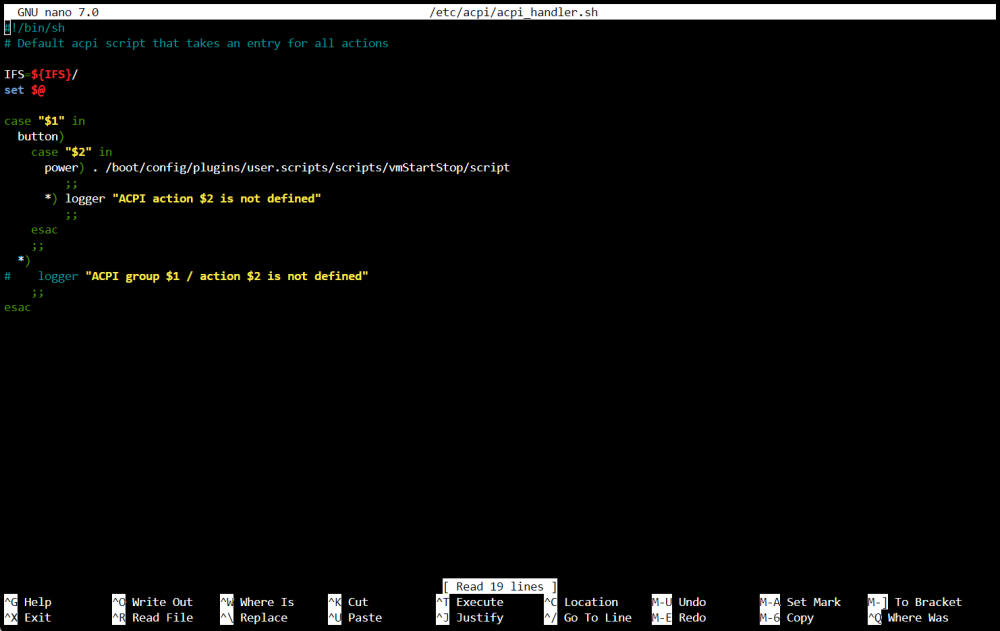Viewport: 1000px width, 631px height.
Task: Click the M-] To Bracket shortcut
Action: pyautogui.click(x=915, y=602)
